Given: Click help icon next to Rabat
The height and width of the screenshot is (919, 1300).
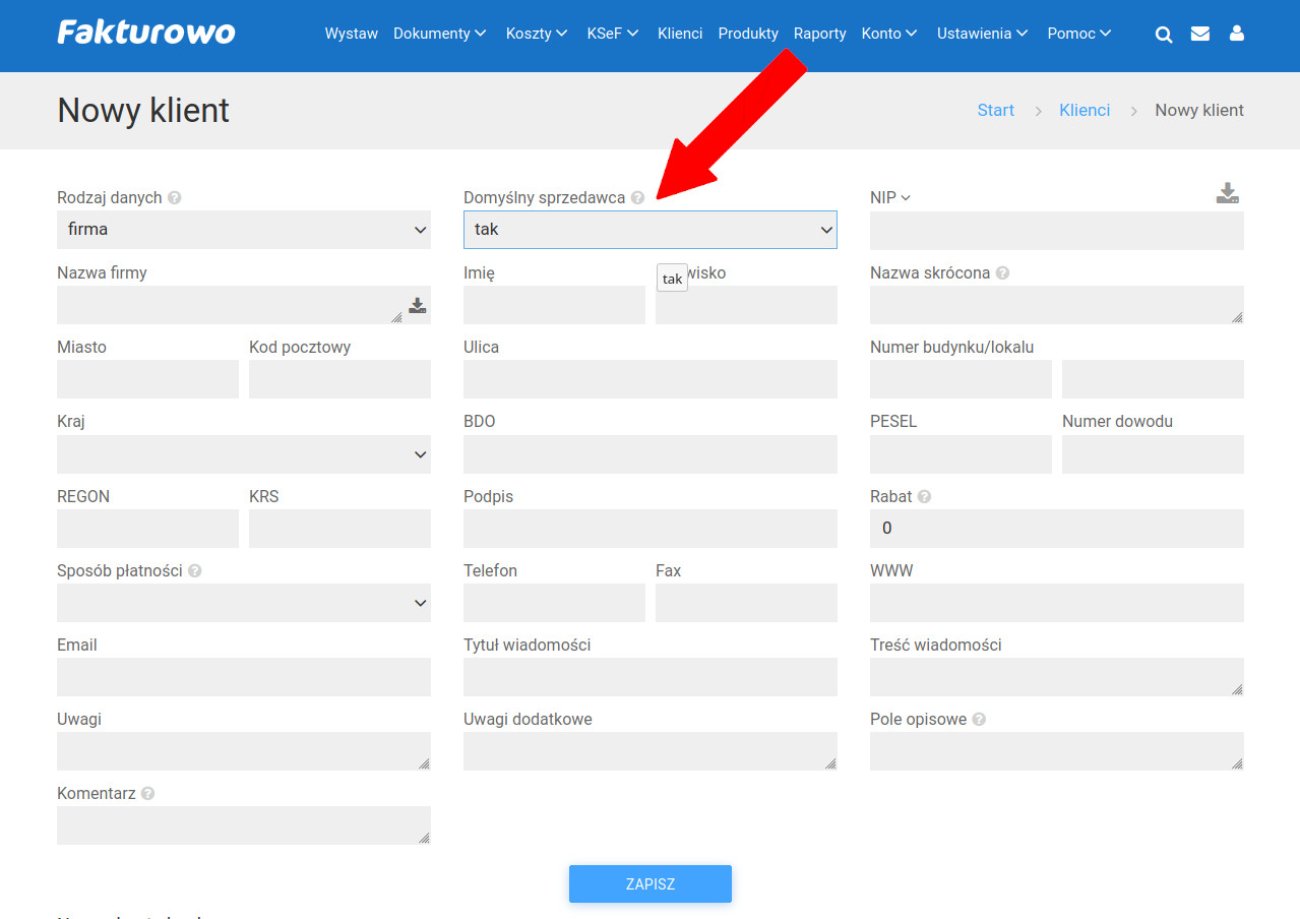Looking at the screenshot, I should pyautogui.click(x=924, y=497).
